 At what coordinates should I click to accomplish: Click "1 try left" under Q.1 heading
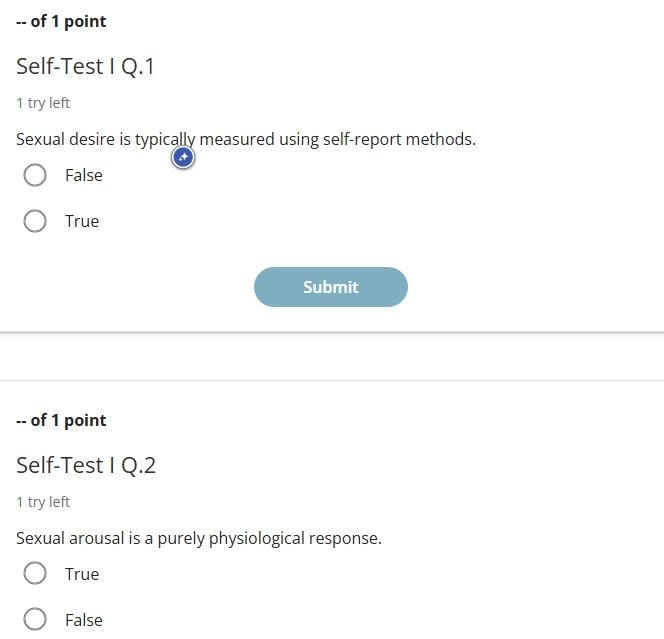tap(43, 103)
